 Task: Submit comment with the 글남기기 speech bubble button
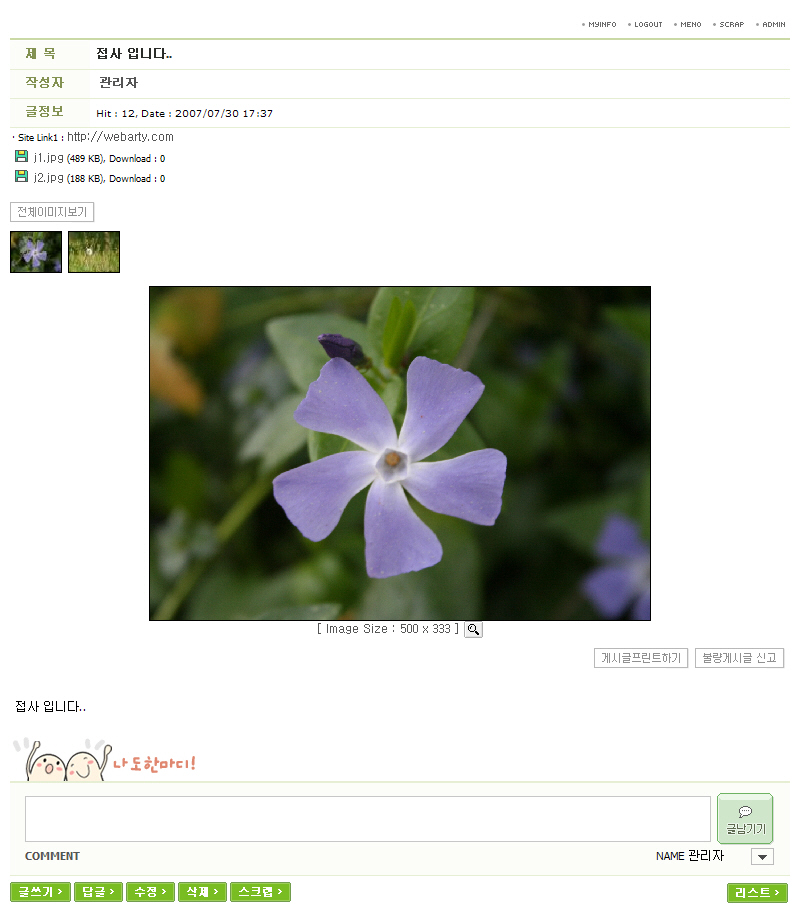(x=745, y=819)
